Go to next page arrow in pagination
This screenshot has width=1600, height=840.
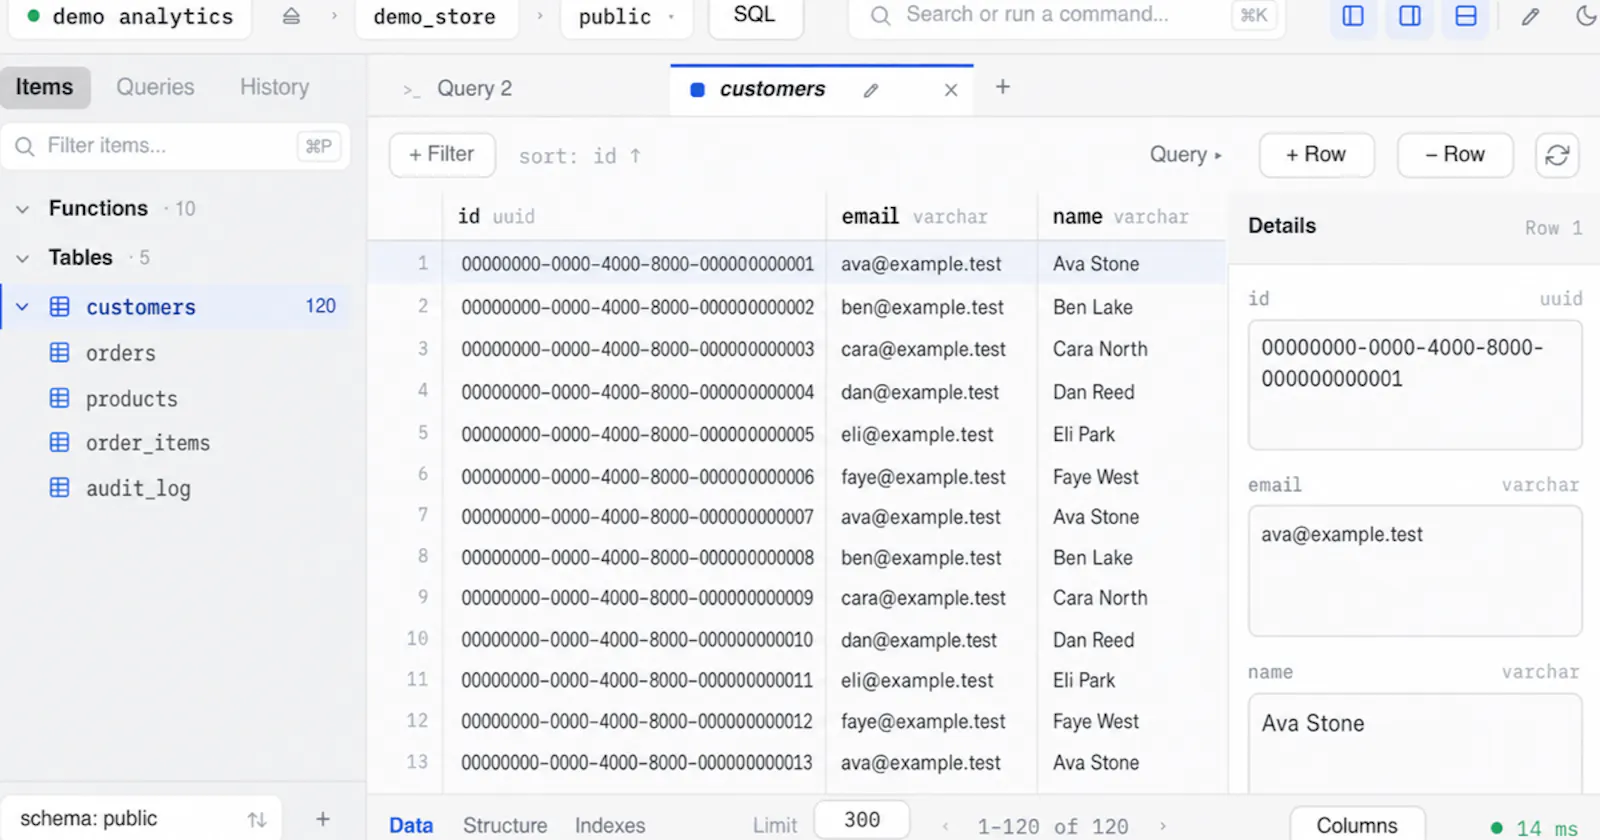point(1163,826)
